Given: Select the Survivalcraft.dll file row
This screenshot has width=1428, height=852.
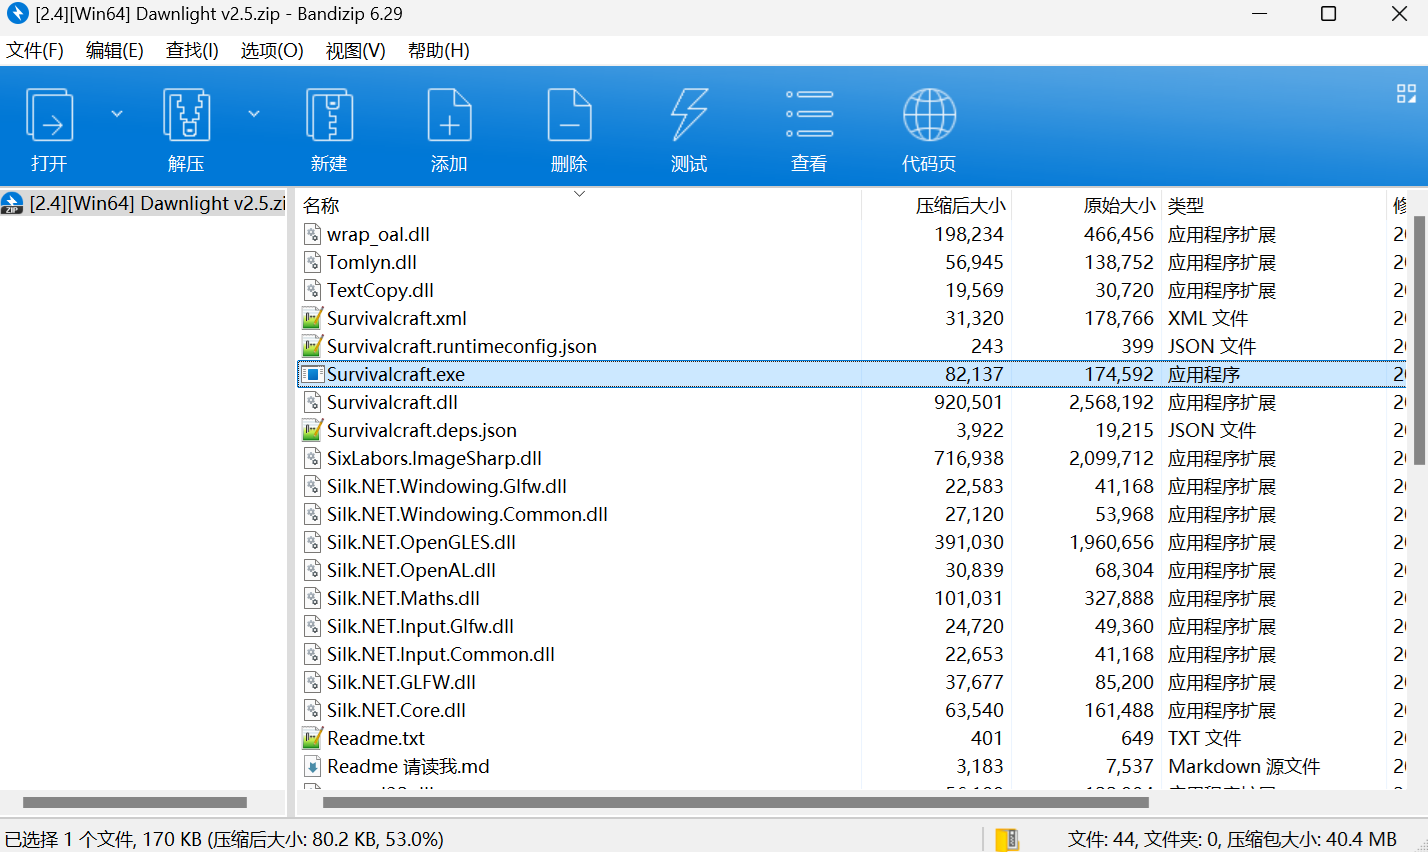Looking at the screenshot, I should point(392,402).
